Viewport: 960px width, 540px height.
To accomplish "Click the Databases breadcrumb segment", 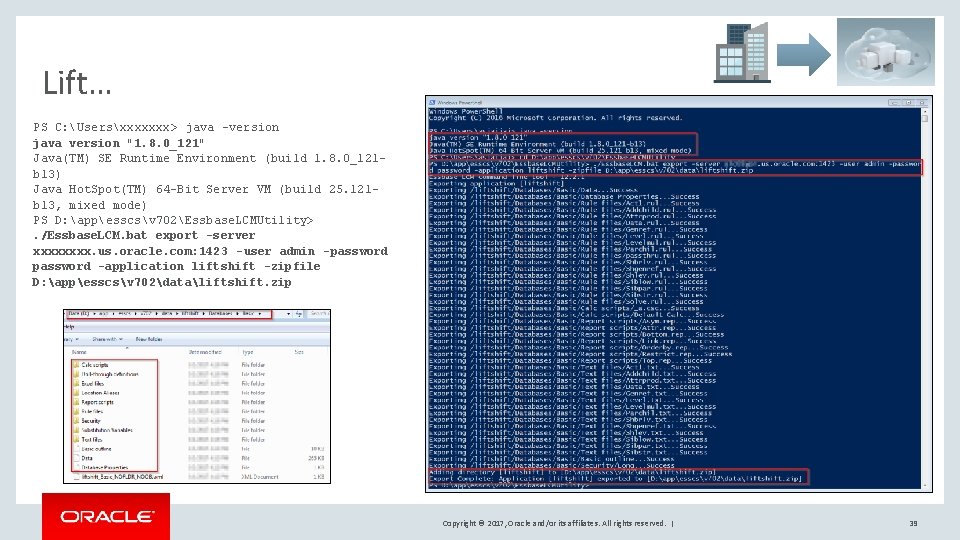I will tap(221, 313).
